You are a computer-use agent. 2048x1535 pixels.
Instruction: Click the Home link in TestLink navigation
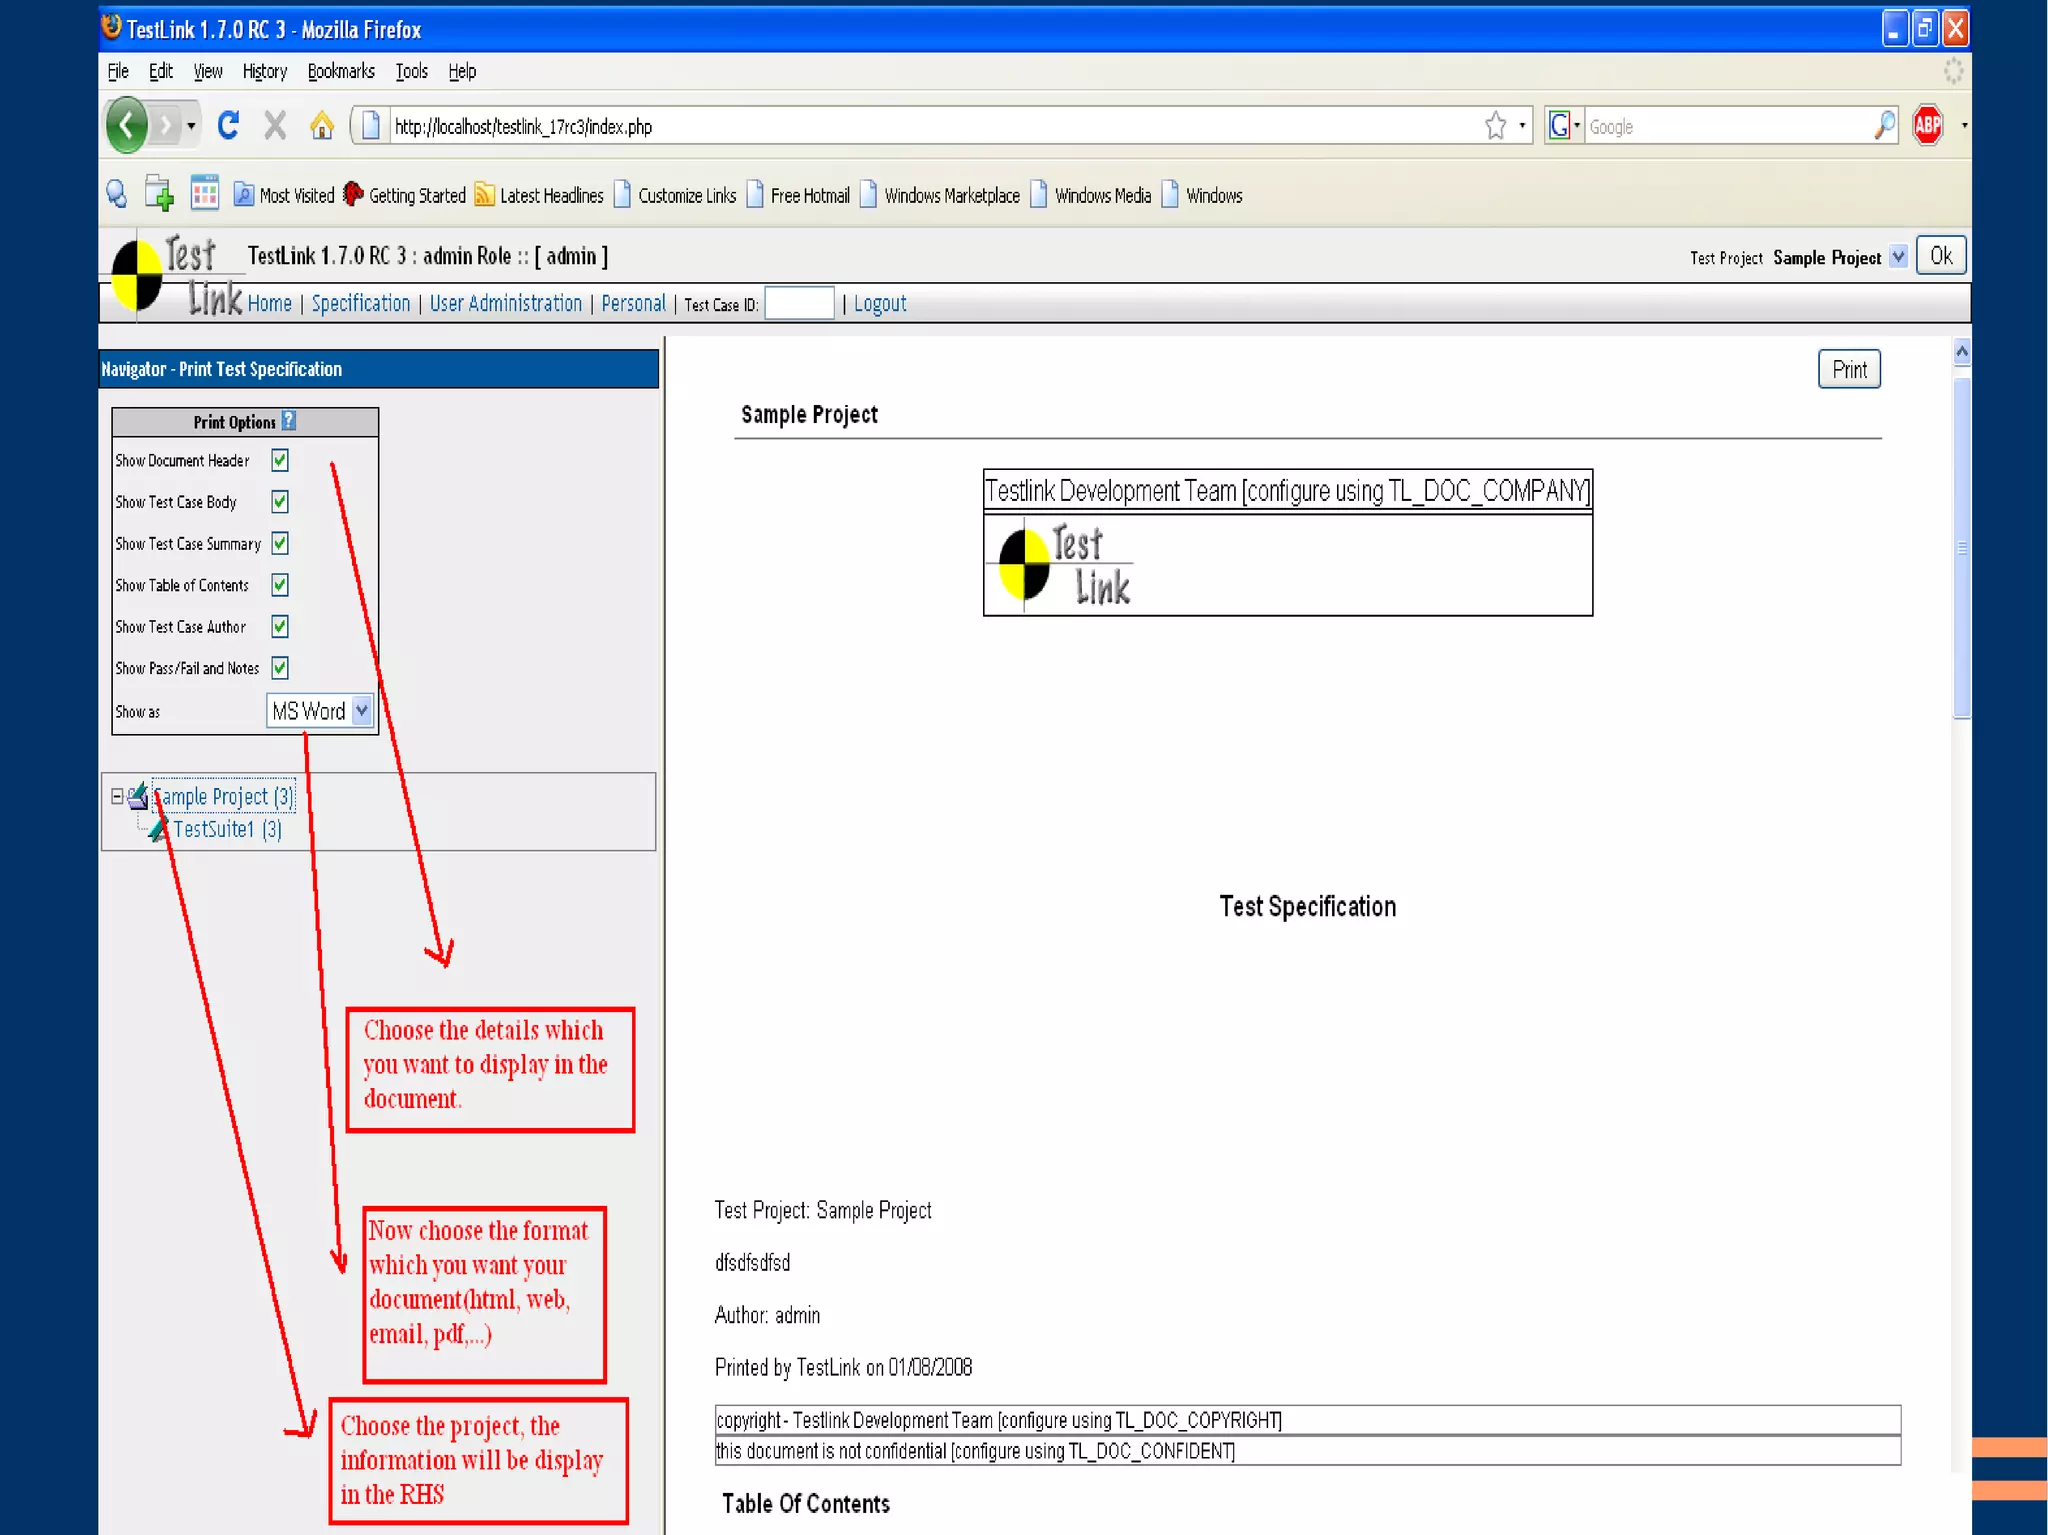(269, 303)
